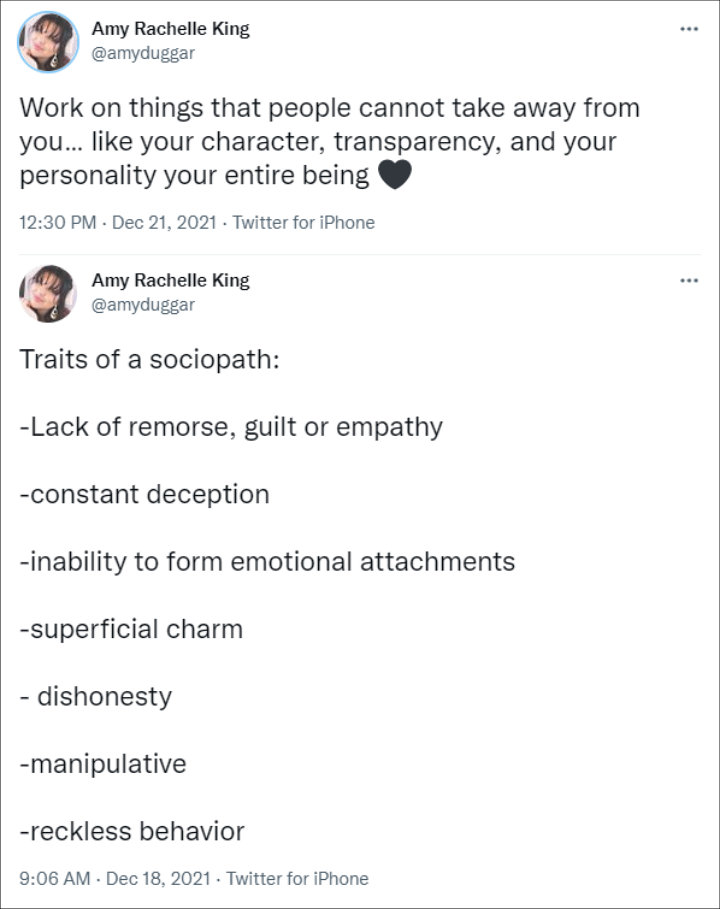Screen dimensions: 720x909
Task: Click the Dec 18, 2021 date
Action: (x=158, y=878)
